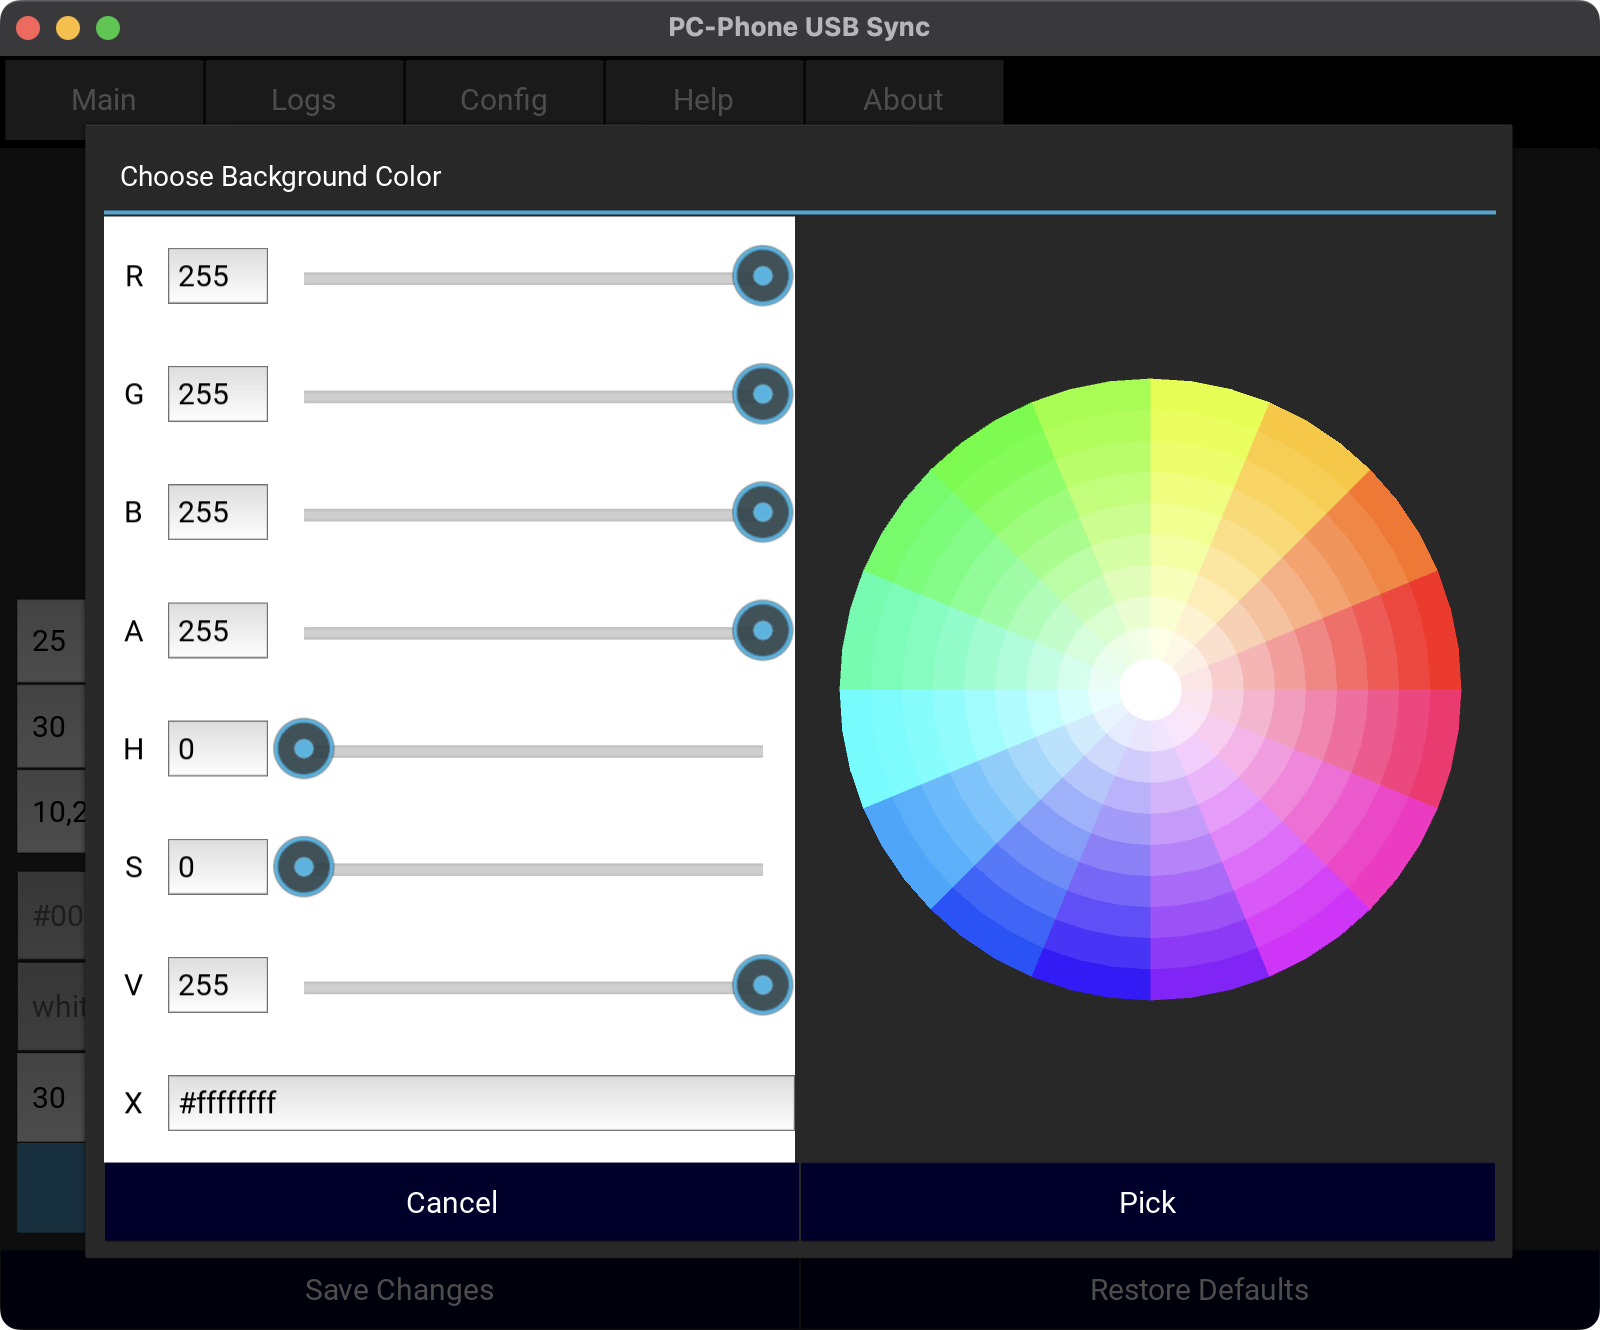Focus the G value input field

[217, 394]
